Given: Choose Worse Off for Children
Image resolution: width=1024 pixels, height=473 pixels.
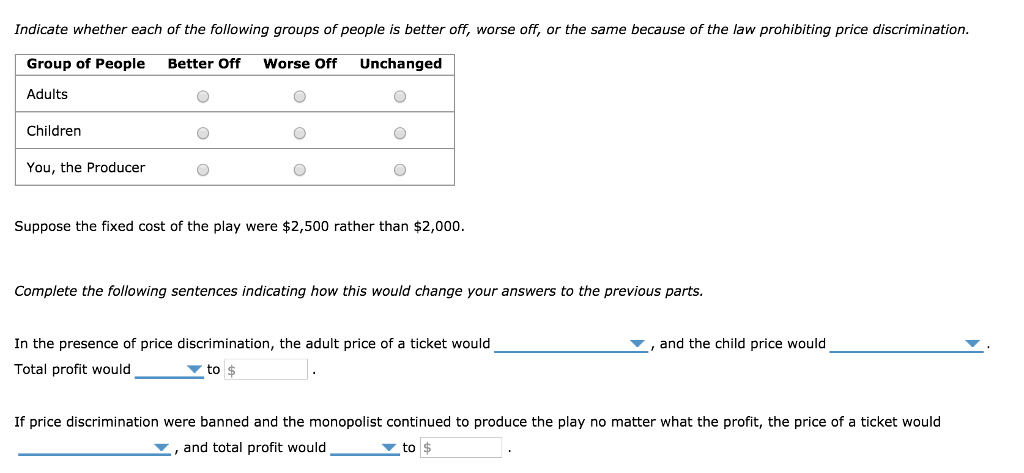Looking at the screenshot, I should [x=299, y=133].
